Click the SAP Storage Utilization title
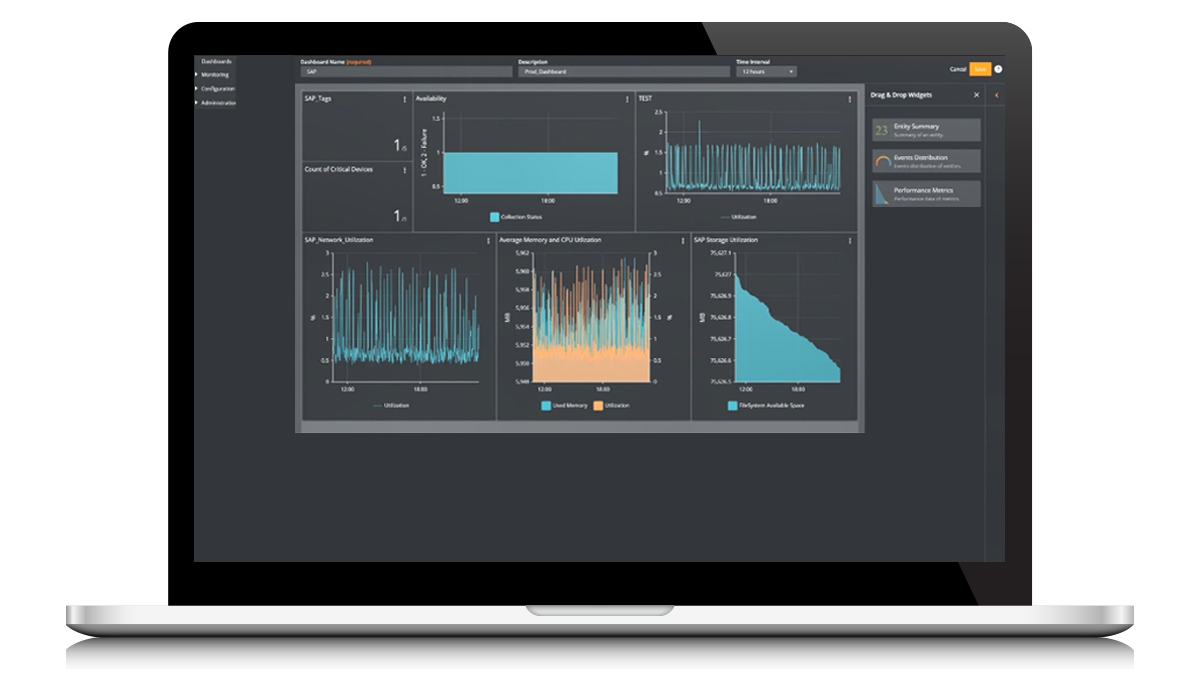Viewport: 1200px width, 690px height. coord(726,240)
